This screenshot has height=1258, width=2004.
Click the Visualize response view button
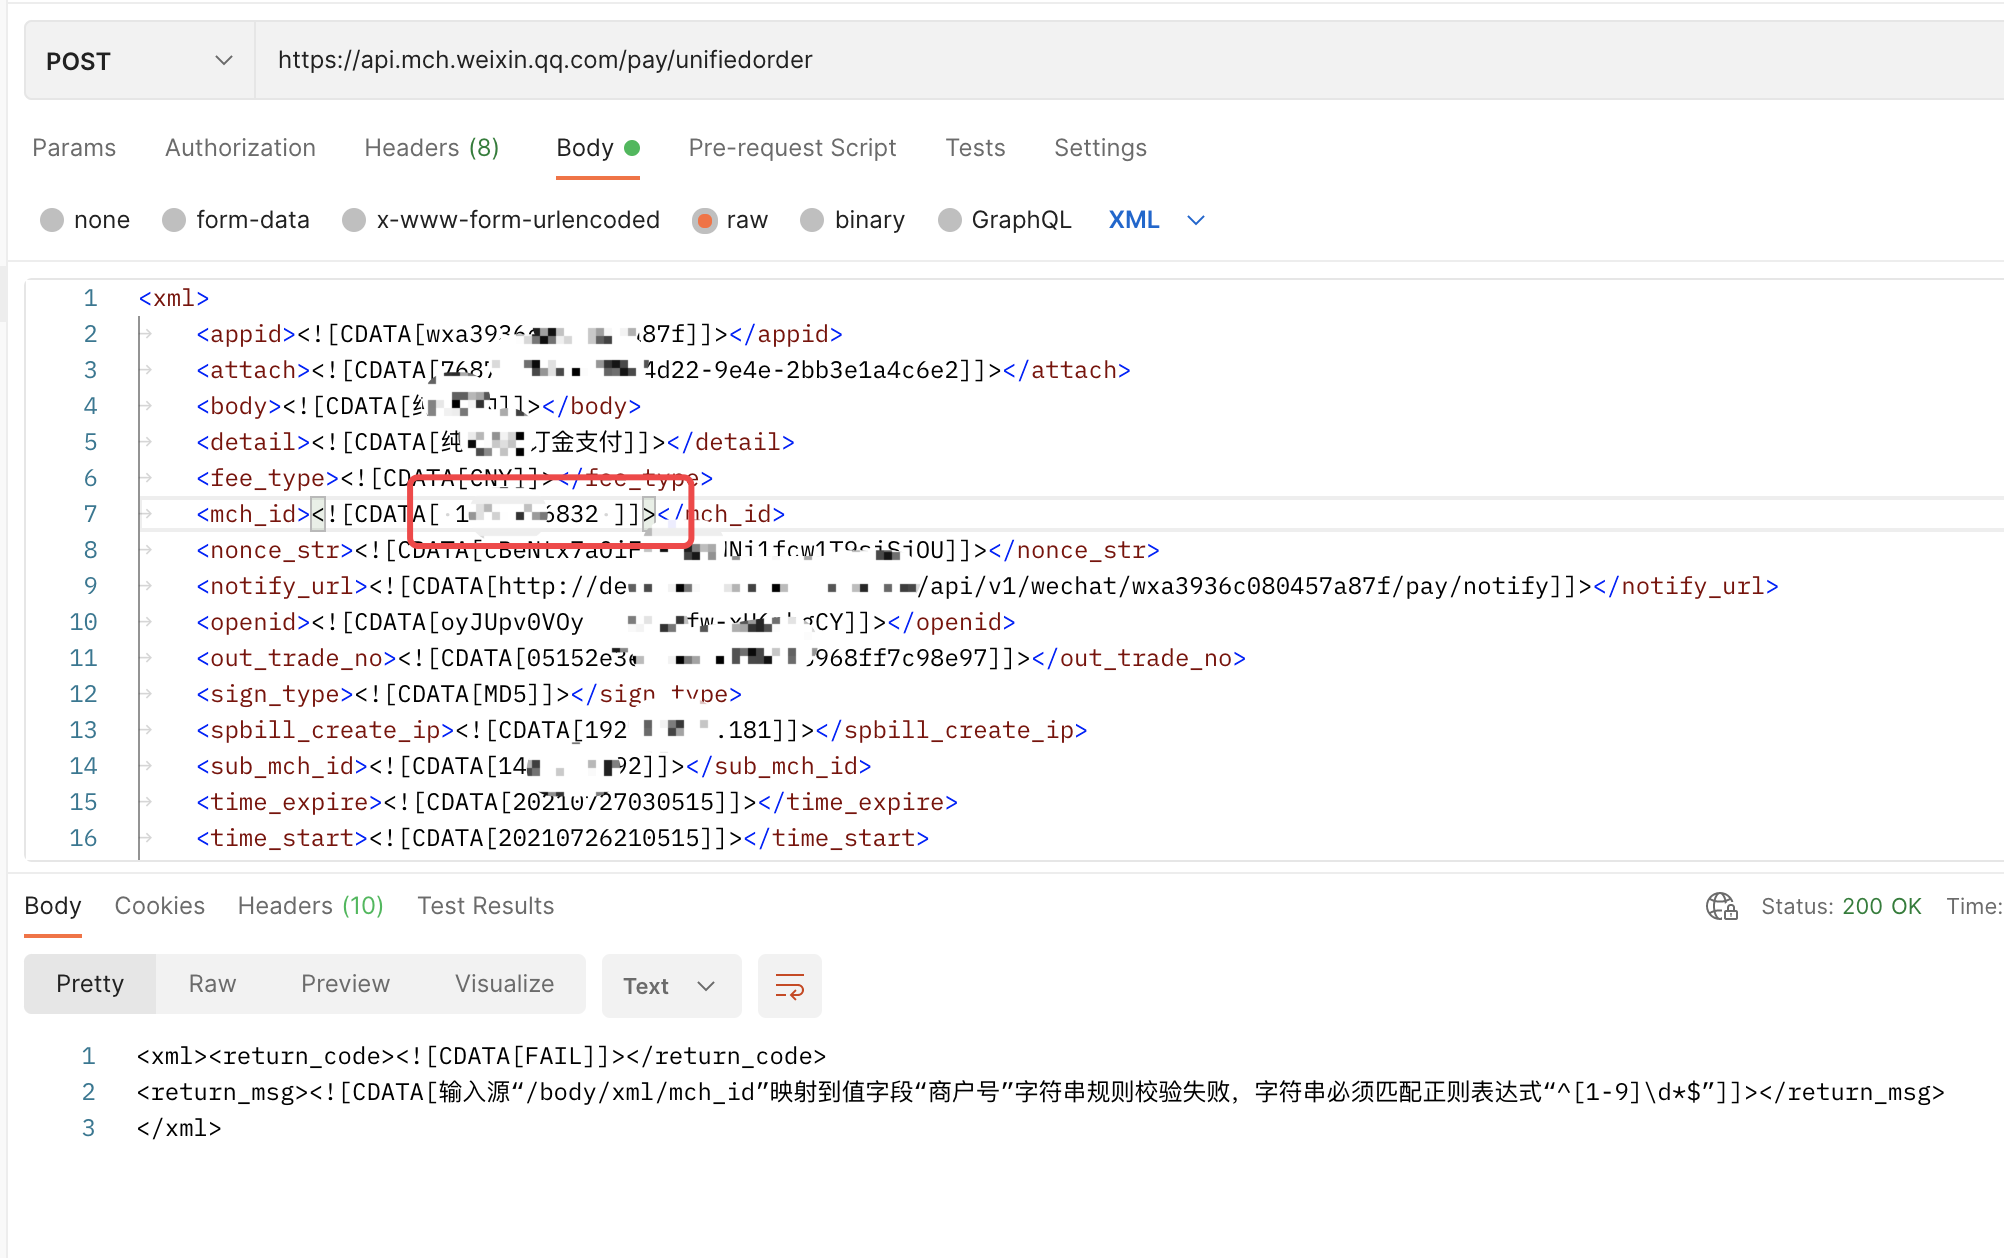(x=504, y=984)
